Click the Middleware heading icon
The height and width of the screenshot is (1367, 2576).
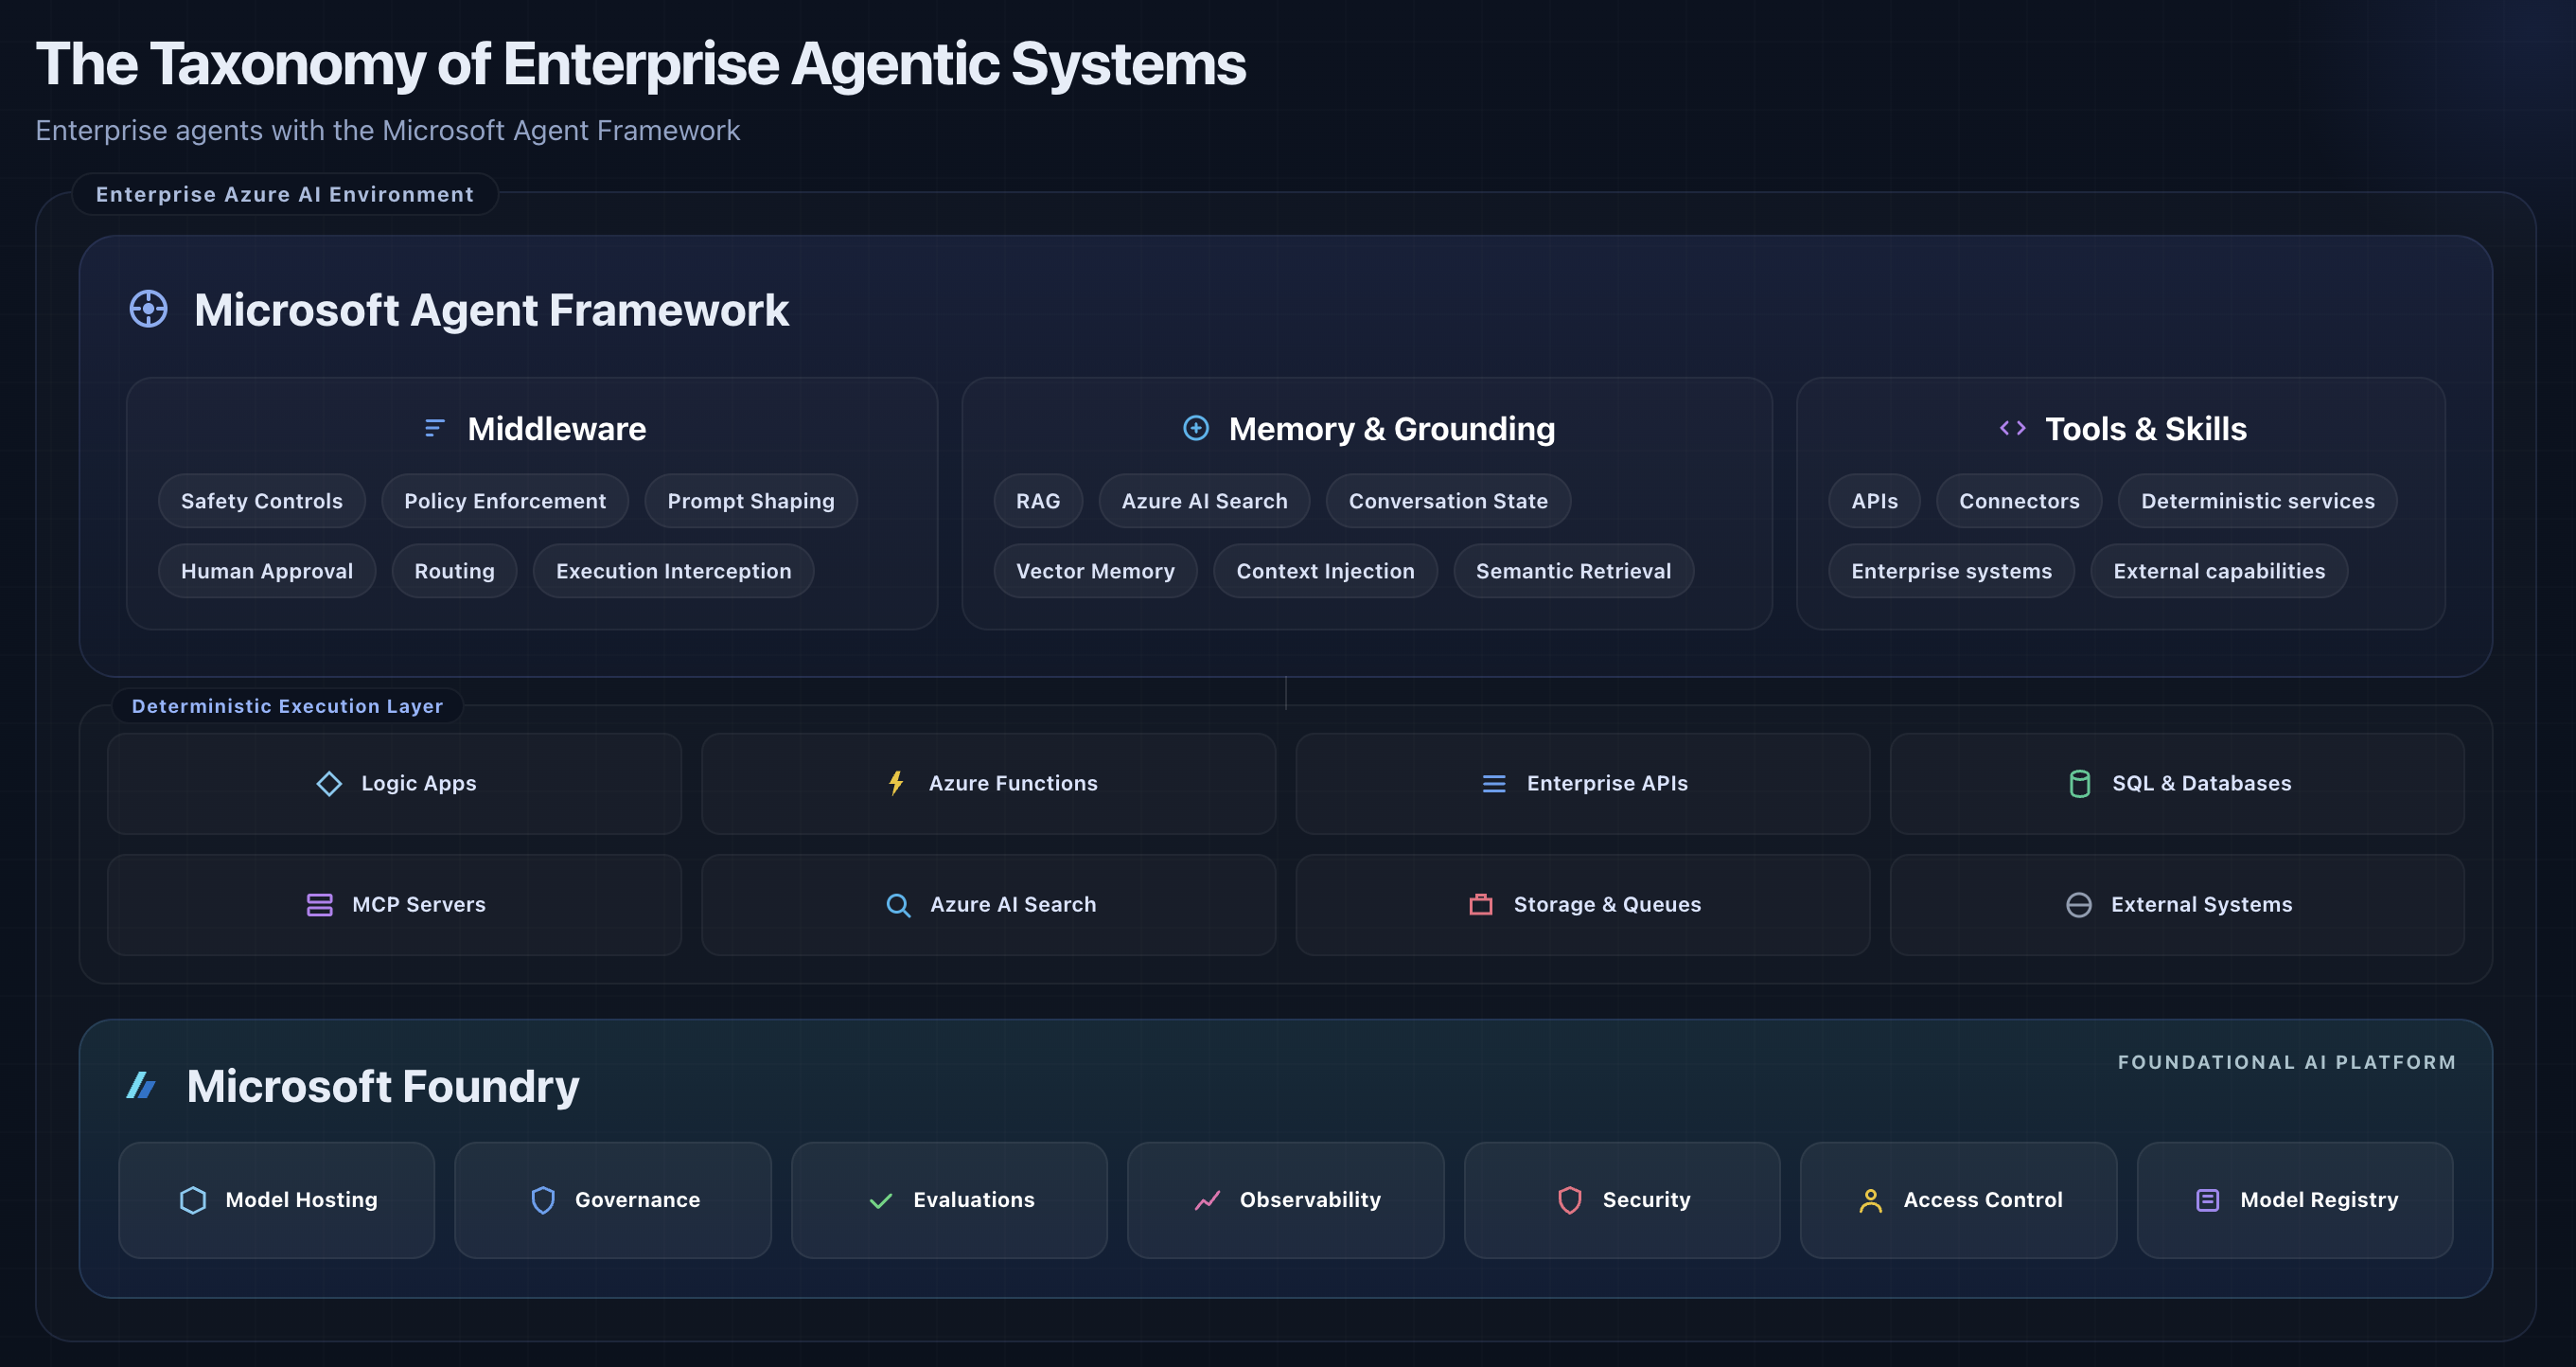[x=434, y=429]
